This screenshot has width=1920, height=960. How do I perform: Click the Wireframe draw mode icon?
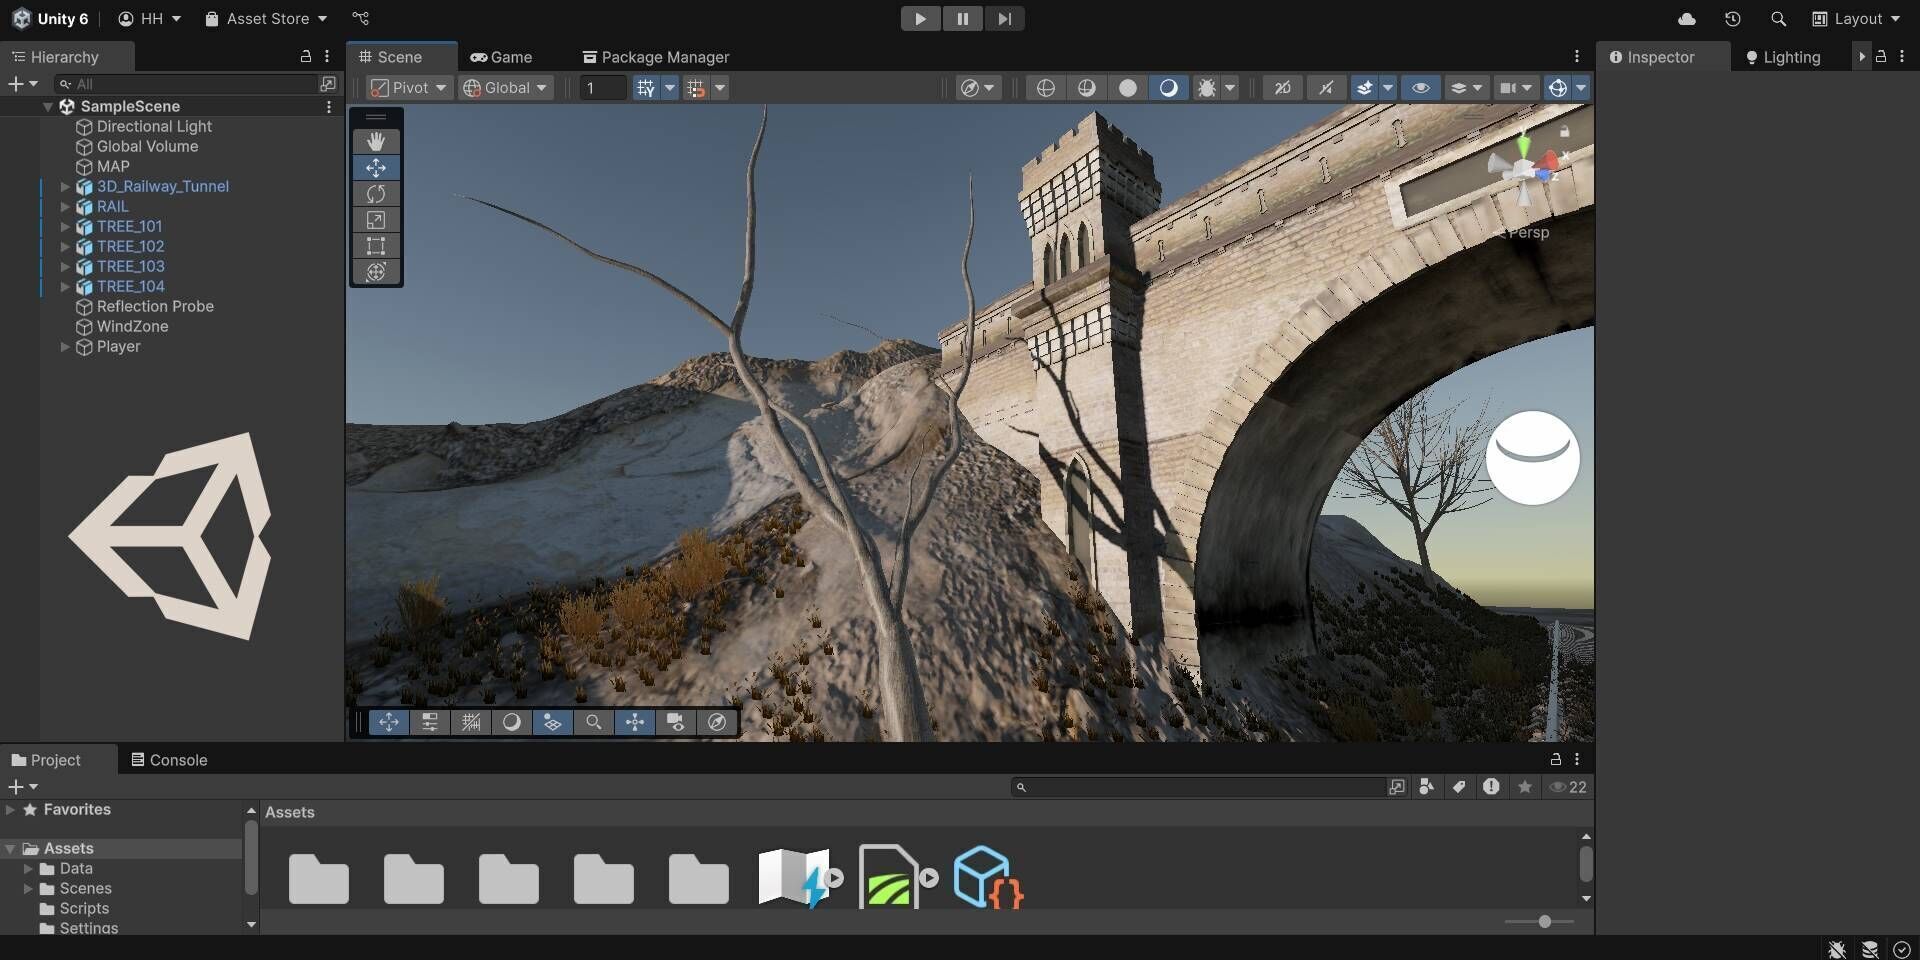tap(1046, 88)
